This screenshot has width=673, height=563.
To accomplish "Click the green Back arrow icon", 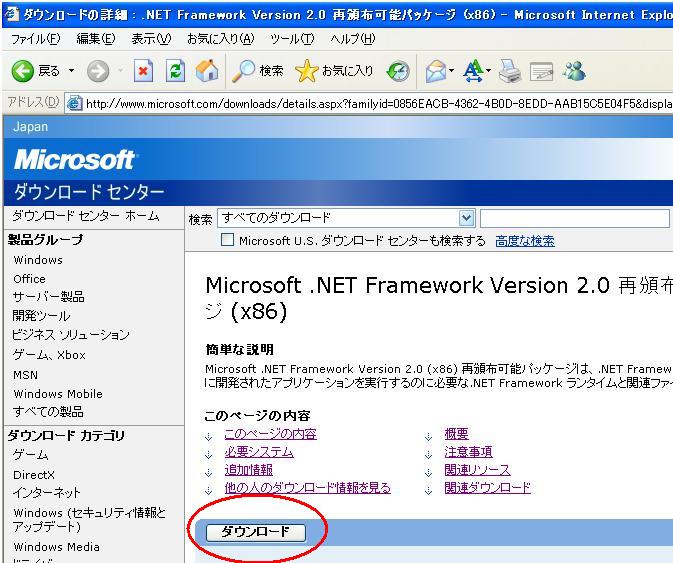I will [x=22, y=71].
